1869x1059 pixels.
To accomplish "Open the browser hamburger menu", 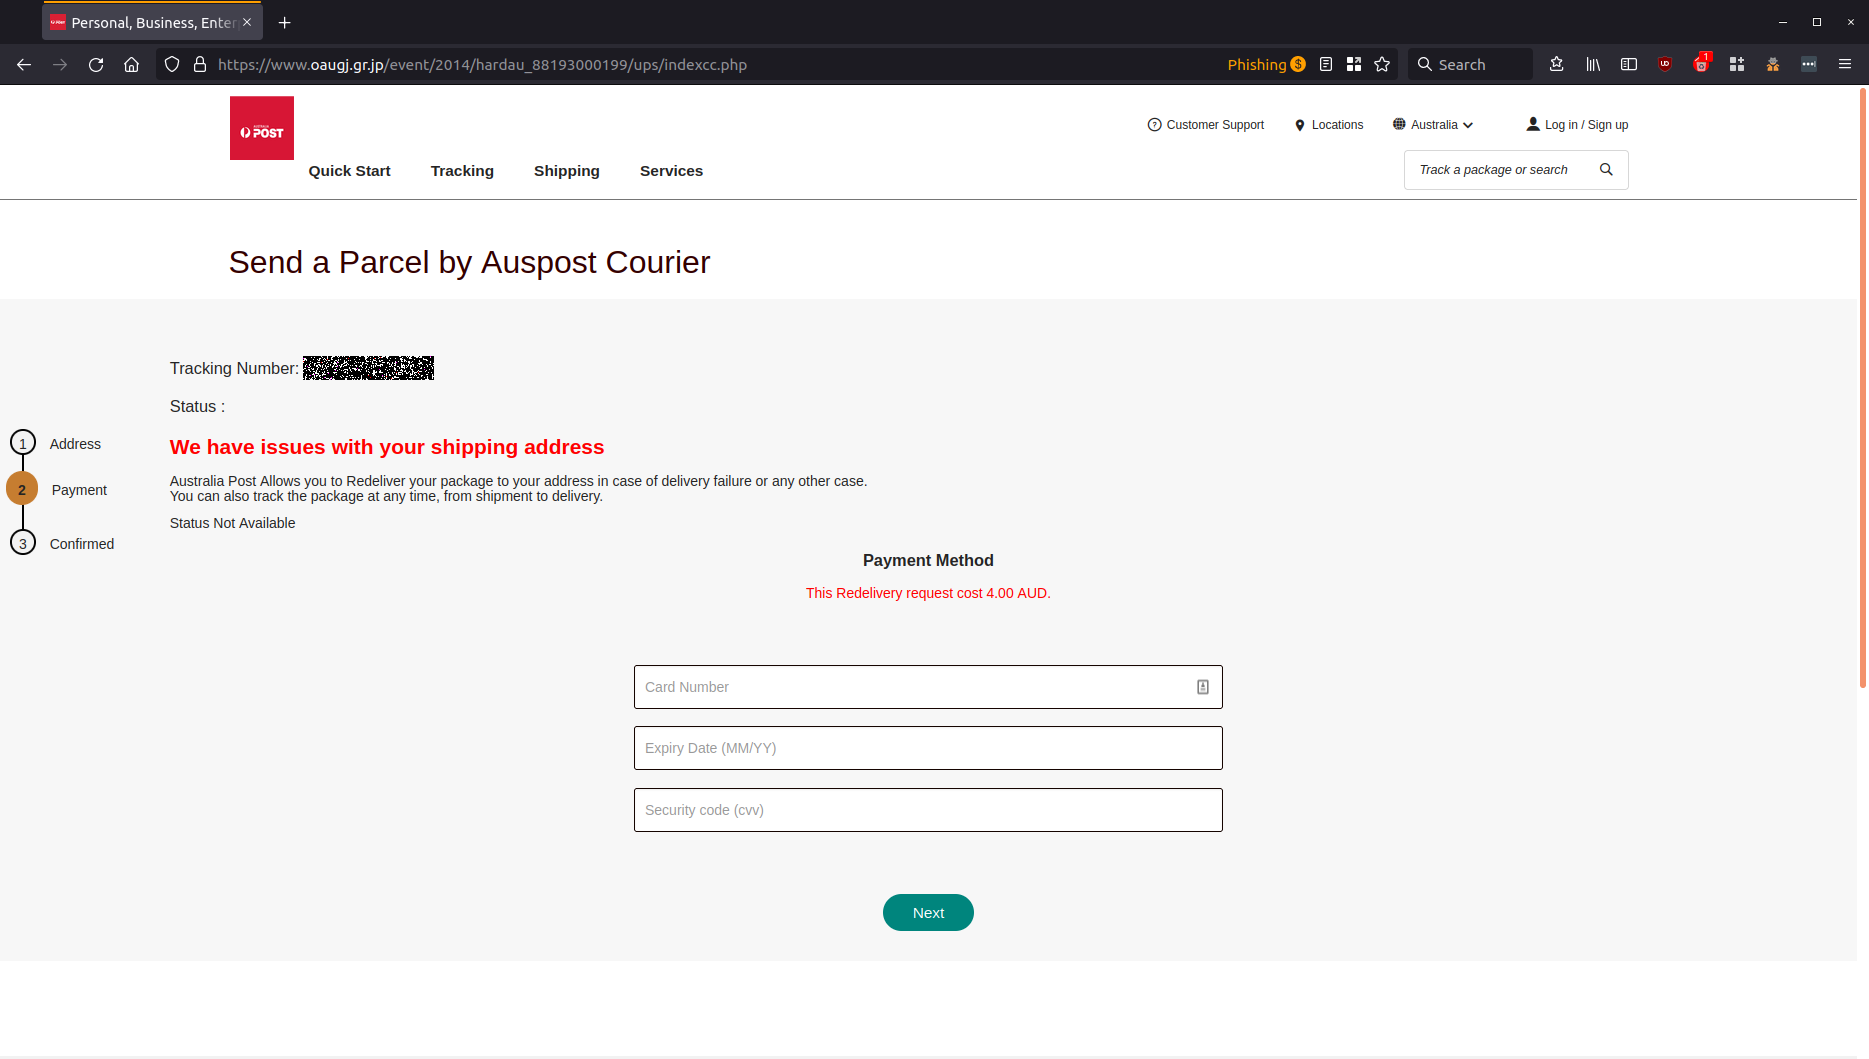I will point(1845,64).
